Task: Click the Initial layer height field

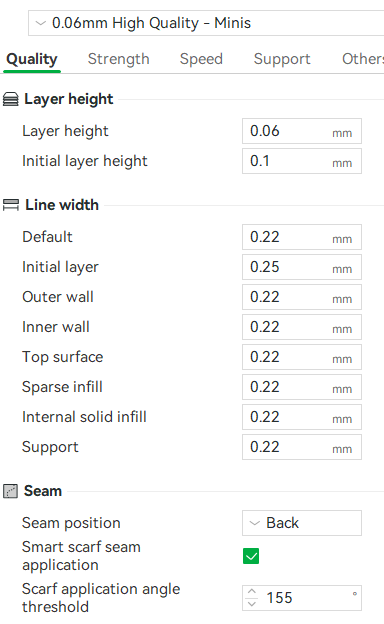Action: tap(302, 161)
